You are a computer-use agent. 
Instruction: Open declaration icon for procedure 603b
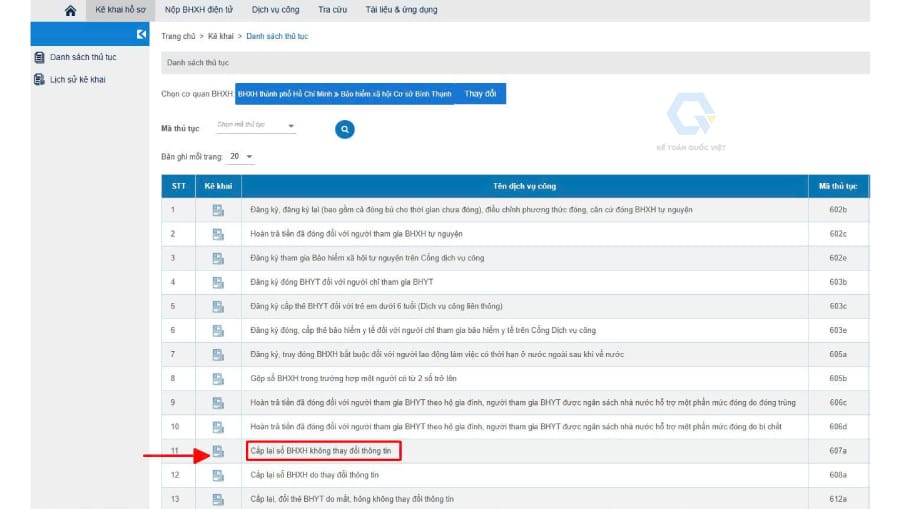click(x=218, y=282)
